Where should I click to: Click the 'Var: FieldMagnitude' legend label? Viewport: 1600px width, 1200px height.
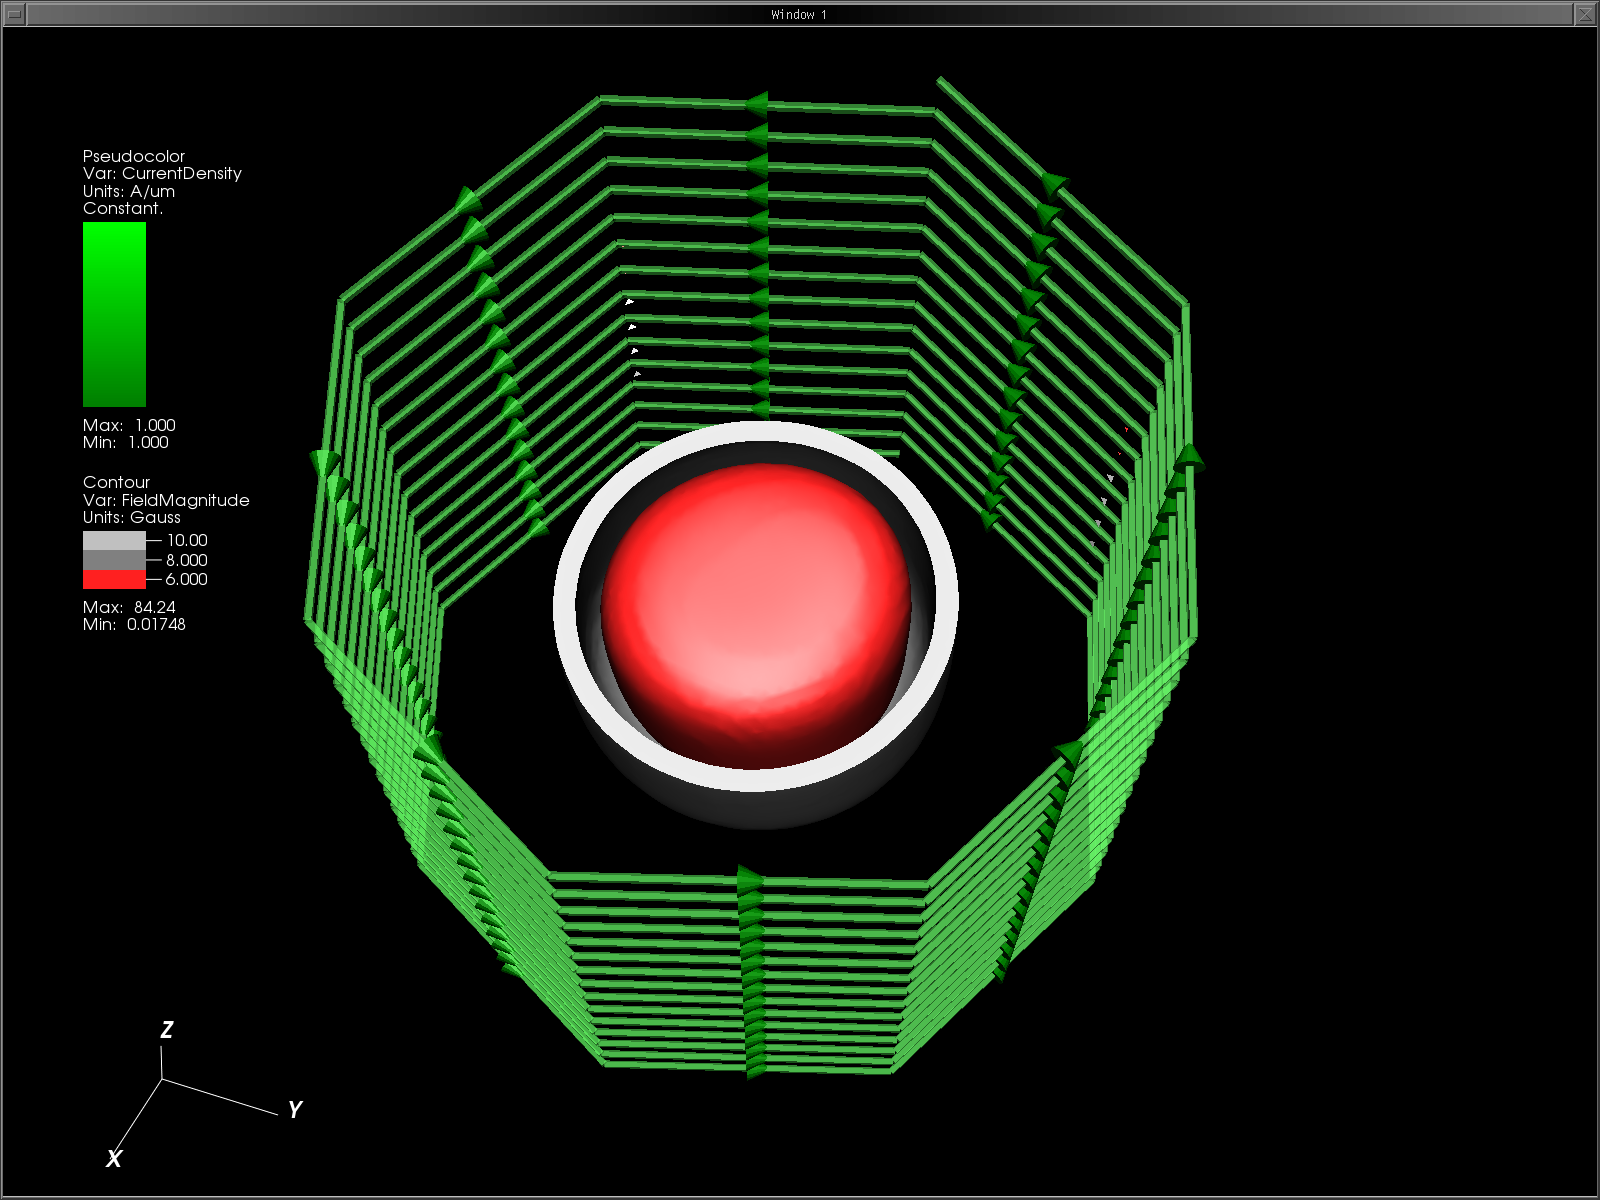pyautogui.click(x=166, y=500)
